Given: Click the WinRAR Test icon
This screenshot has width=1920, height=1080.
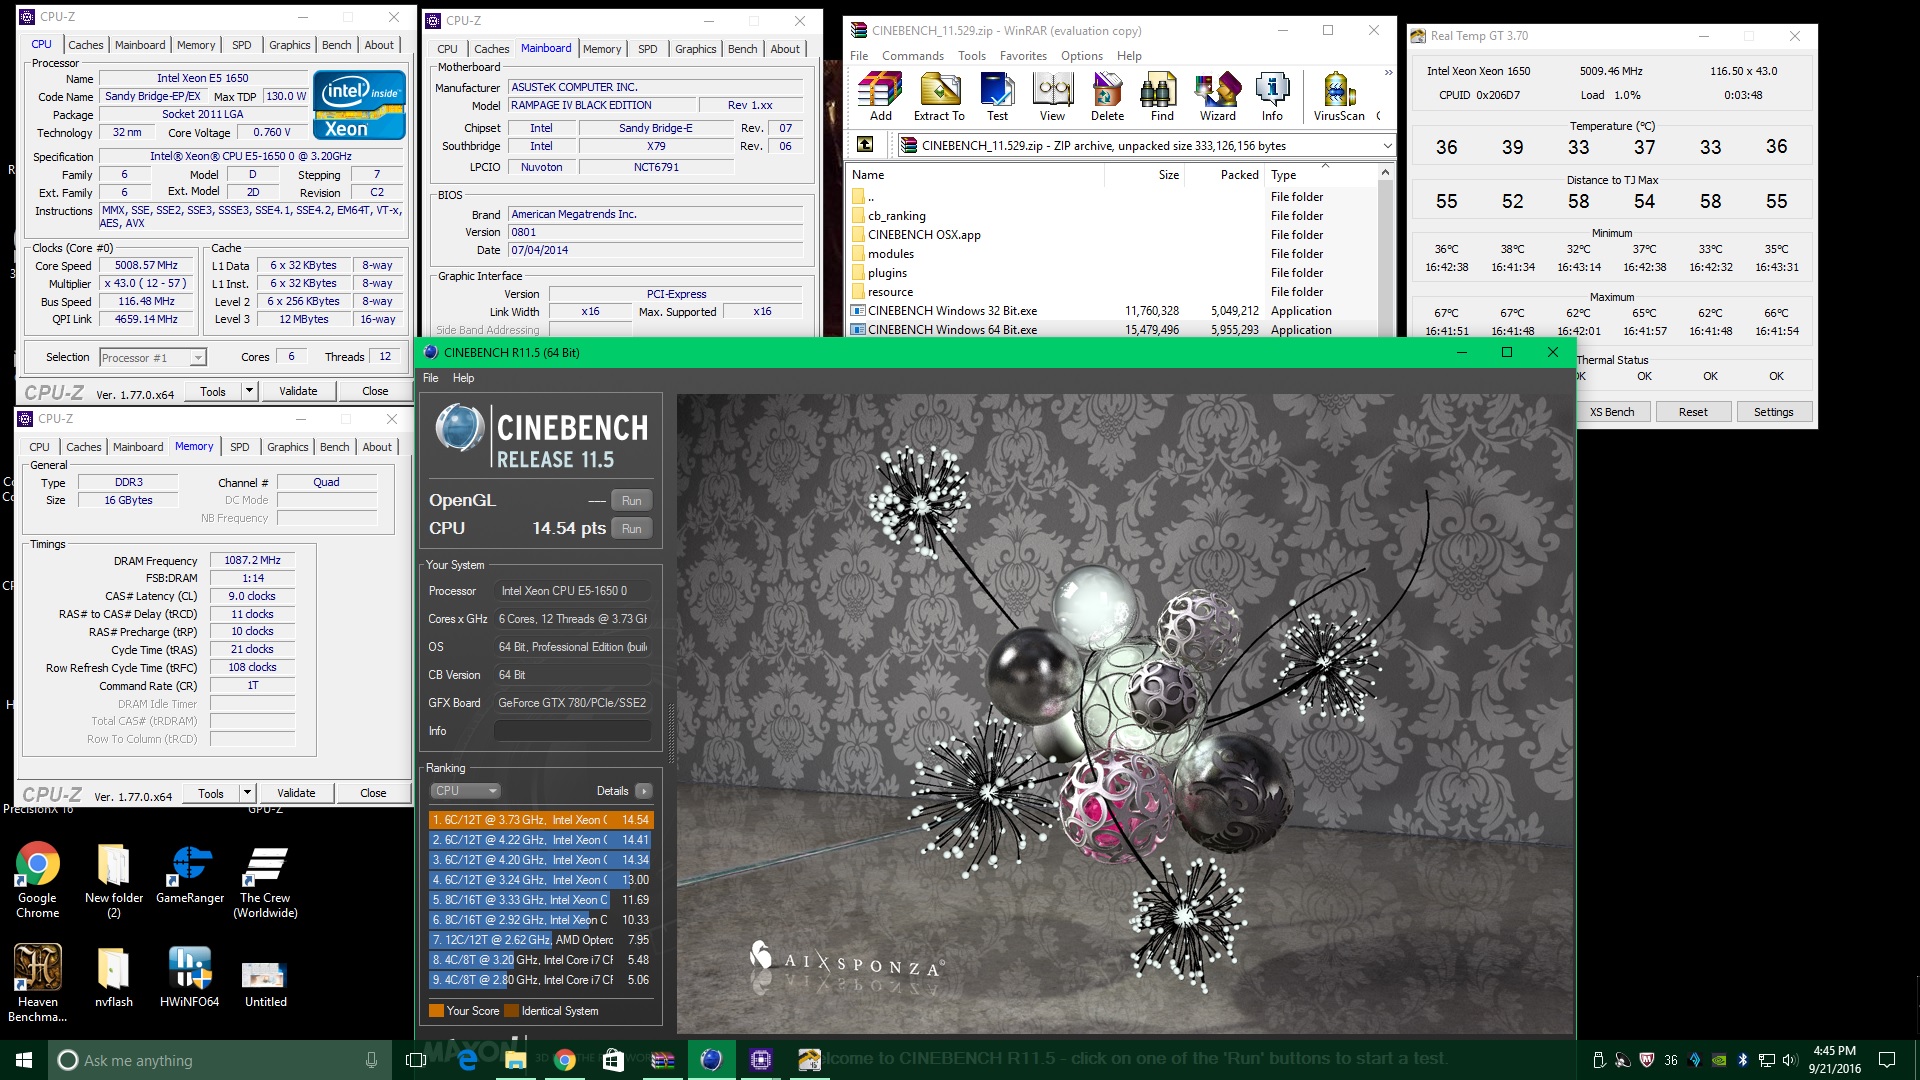Looking at the screenshot, I should (997, 97).
